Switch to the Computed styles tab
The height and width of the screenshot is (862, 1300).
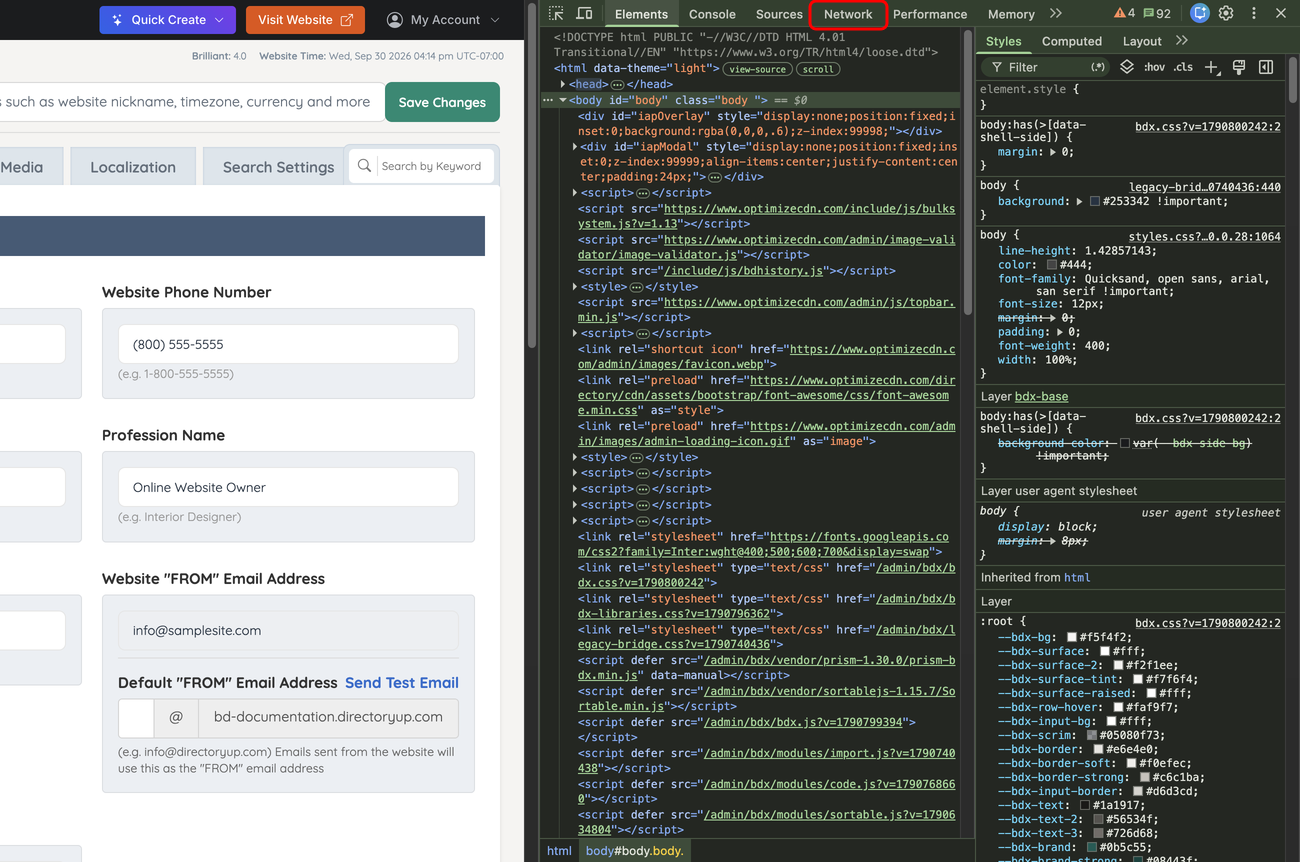(x=1071, y=41)
